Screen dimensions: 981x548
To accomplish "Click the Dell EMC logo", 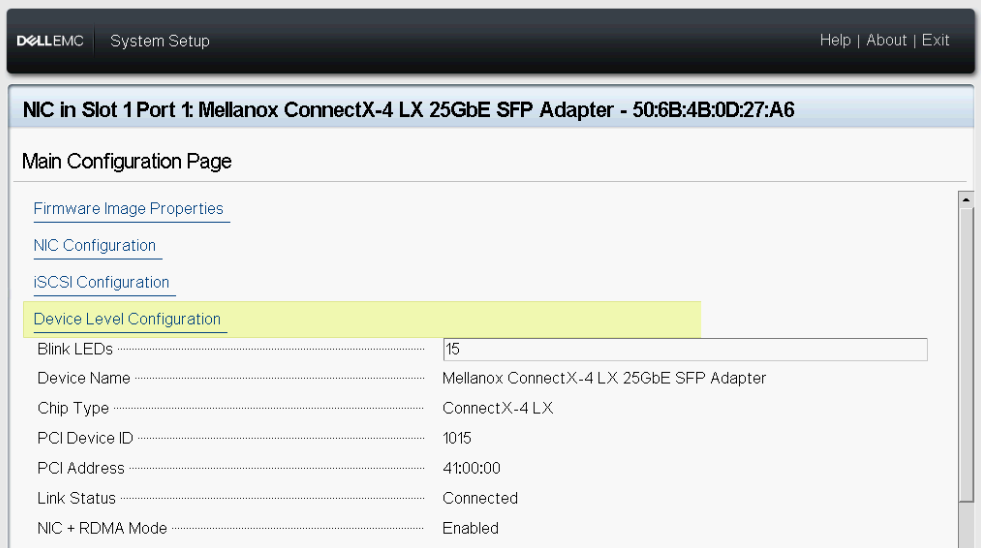I will (x=50, y=41).
